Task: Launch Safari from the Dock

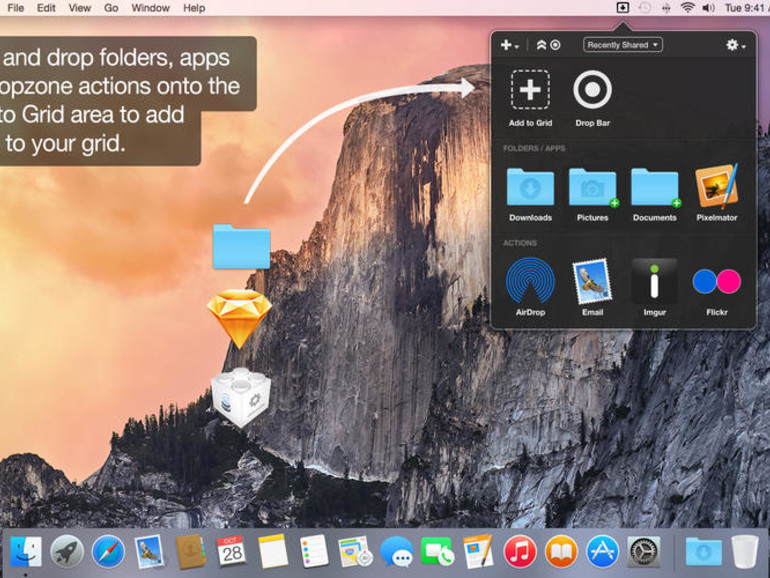Action: (108, 551)
